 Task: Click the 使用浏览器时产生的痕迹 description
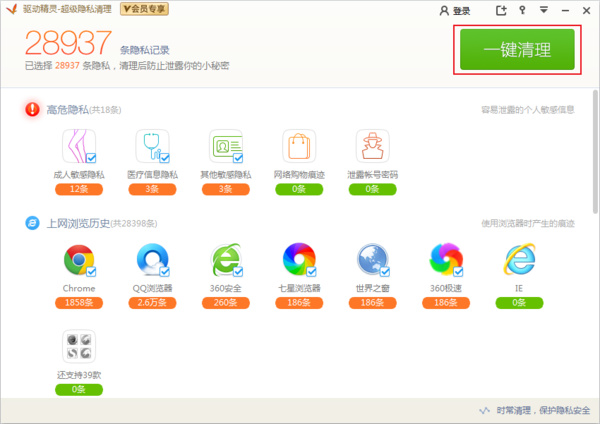pyautogui.click(x=528, y=223)
